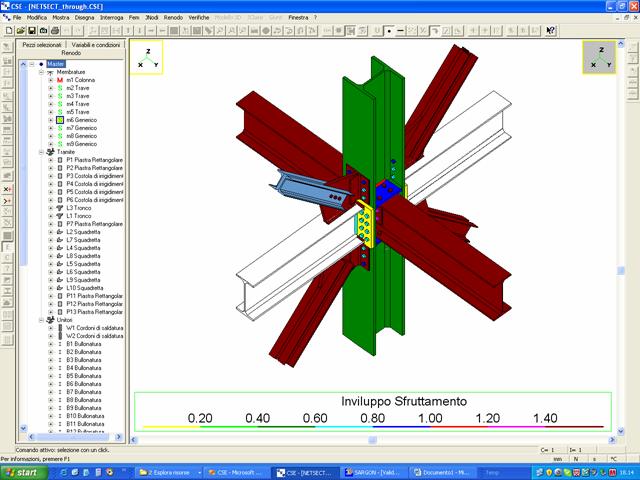Click the context help arrow icon
Screen dimensions: 640x480
pyautogui.click(x=551, y=30)
